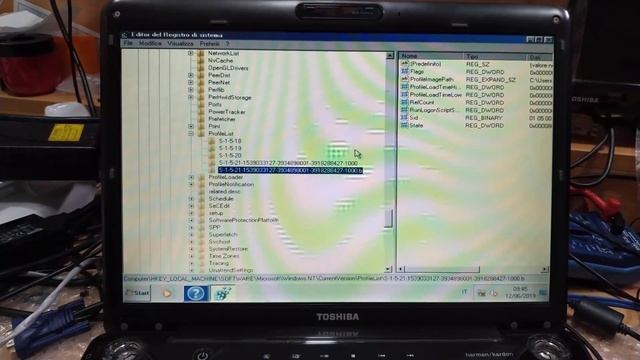Select the Svchost key
Screen dimensions: 640x360
tap(219, 242)
